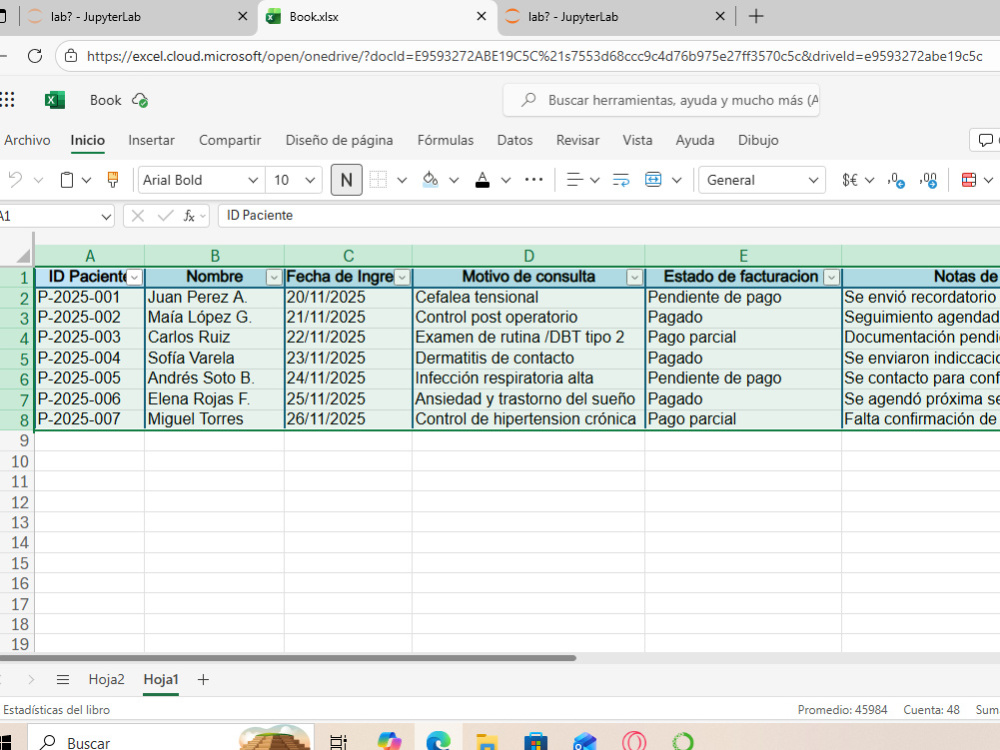This screenshot has height=750, width=1000.
Task: Click the Cancel X formula bar icon
Action: (138, 216)
